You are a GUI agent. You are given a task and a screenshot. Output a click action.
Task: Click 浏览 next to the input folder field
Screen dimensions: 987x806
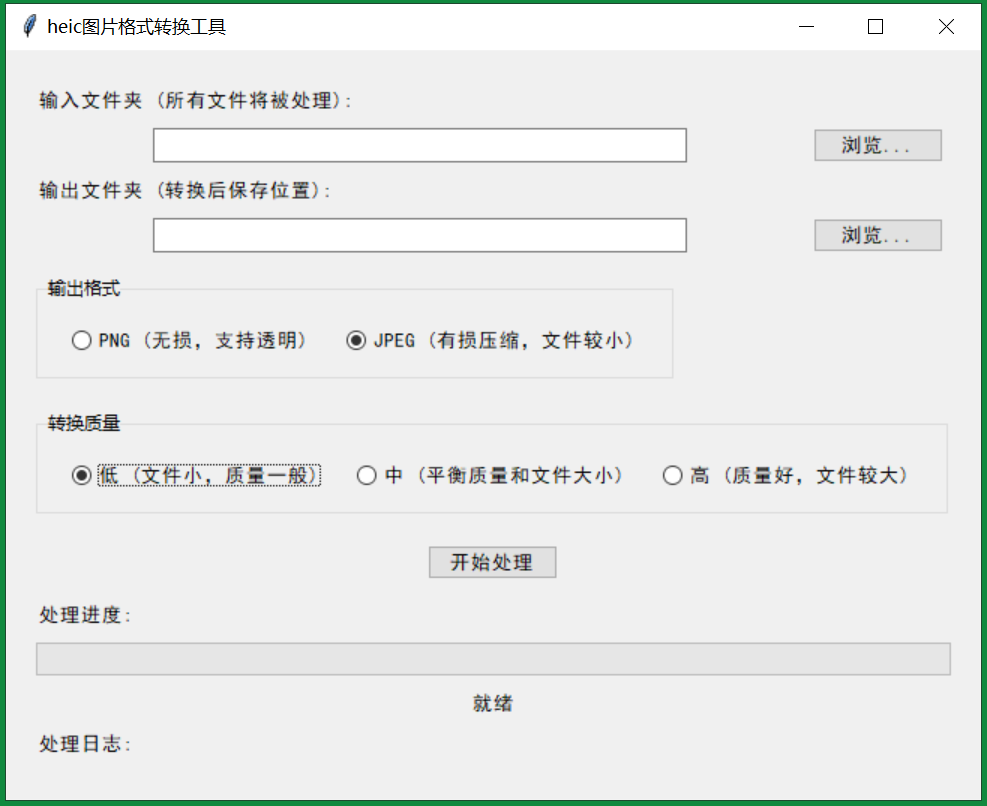point(877,144)
